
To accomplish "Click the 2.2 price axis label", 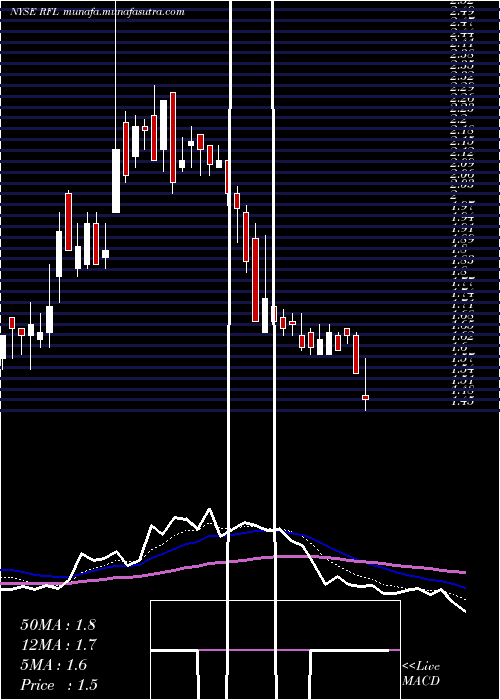I will pos(458,120).
